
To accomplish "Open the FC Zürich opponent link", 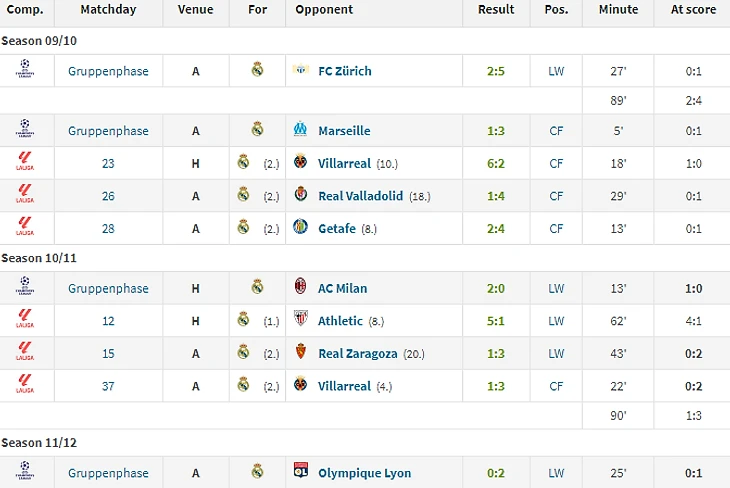I will [345, 71].
